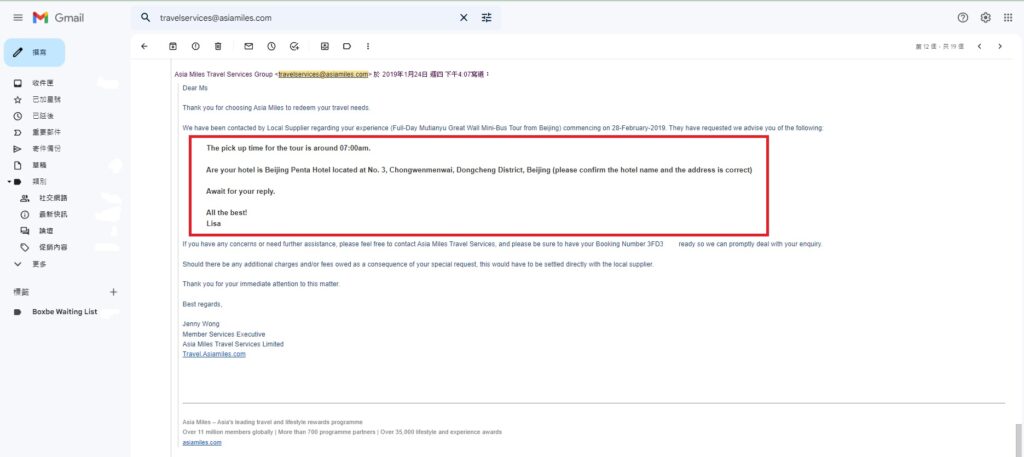Open the Snoozed (已延後) folder
Screen dimensions: 1024x457
[x=43, y=116]
